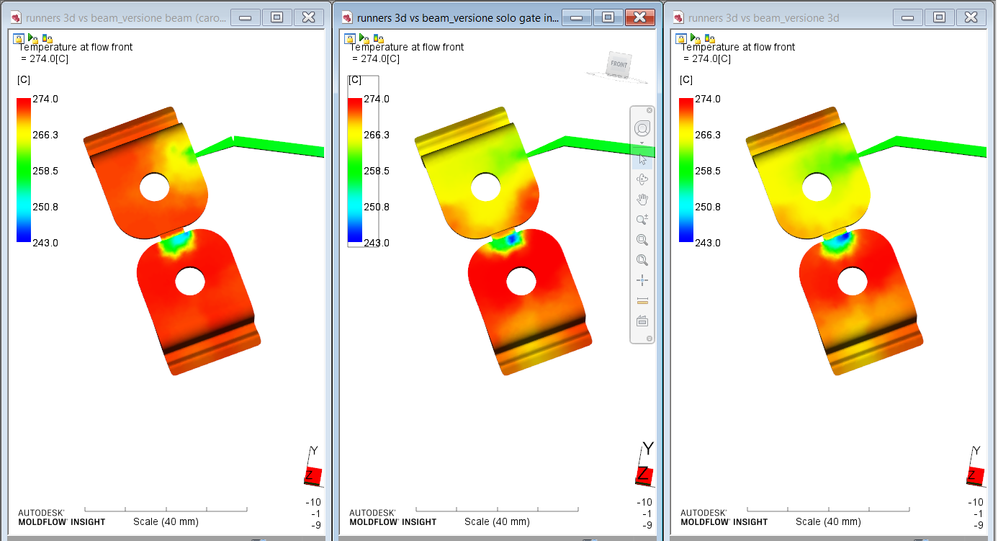Select the Center crosshair tool
Viewport: 998px width, 541px height.
tap(642, 280)
